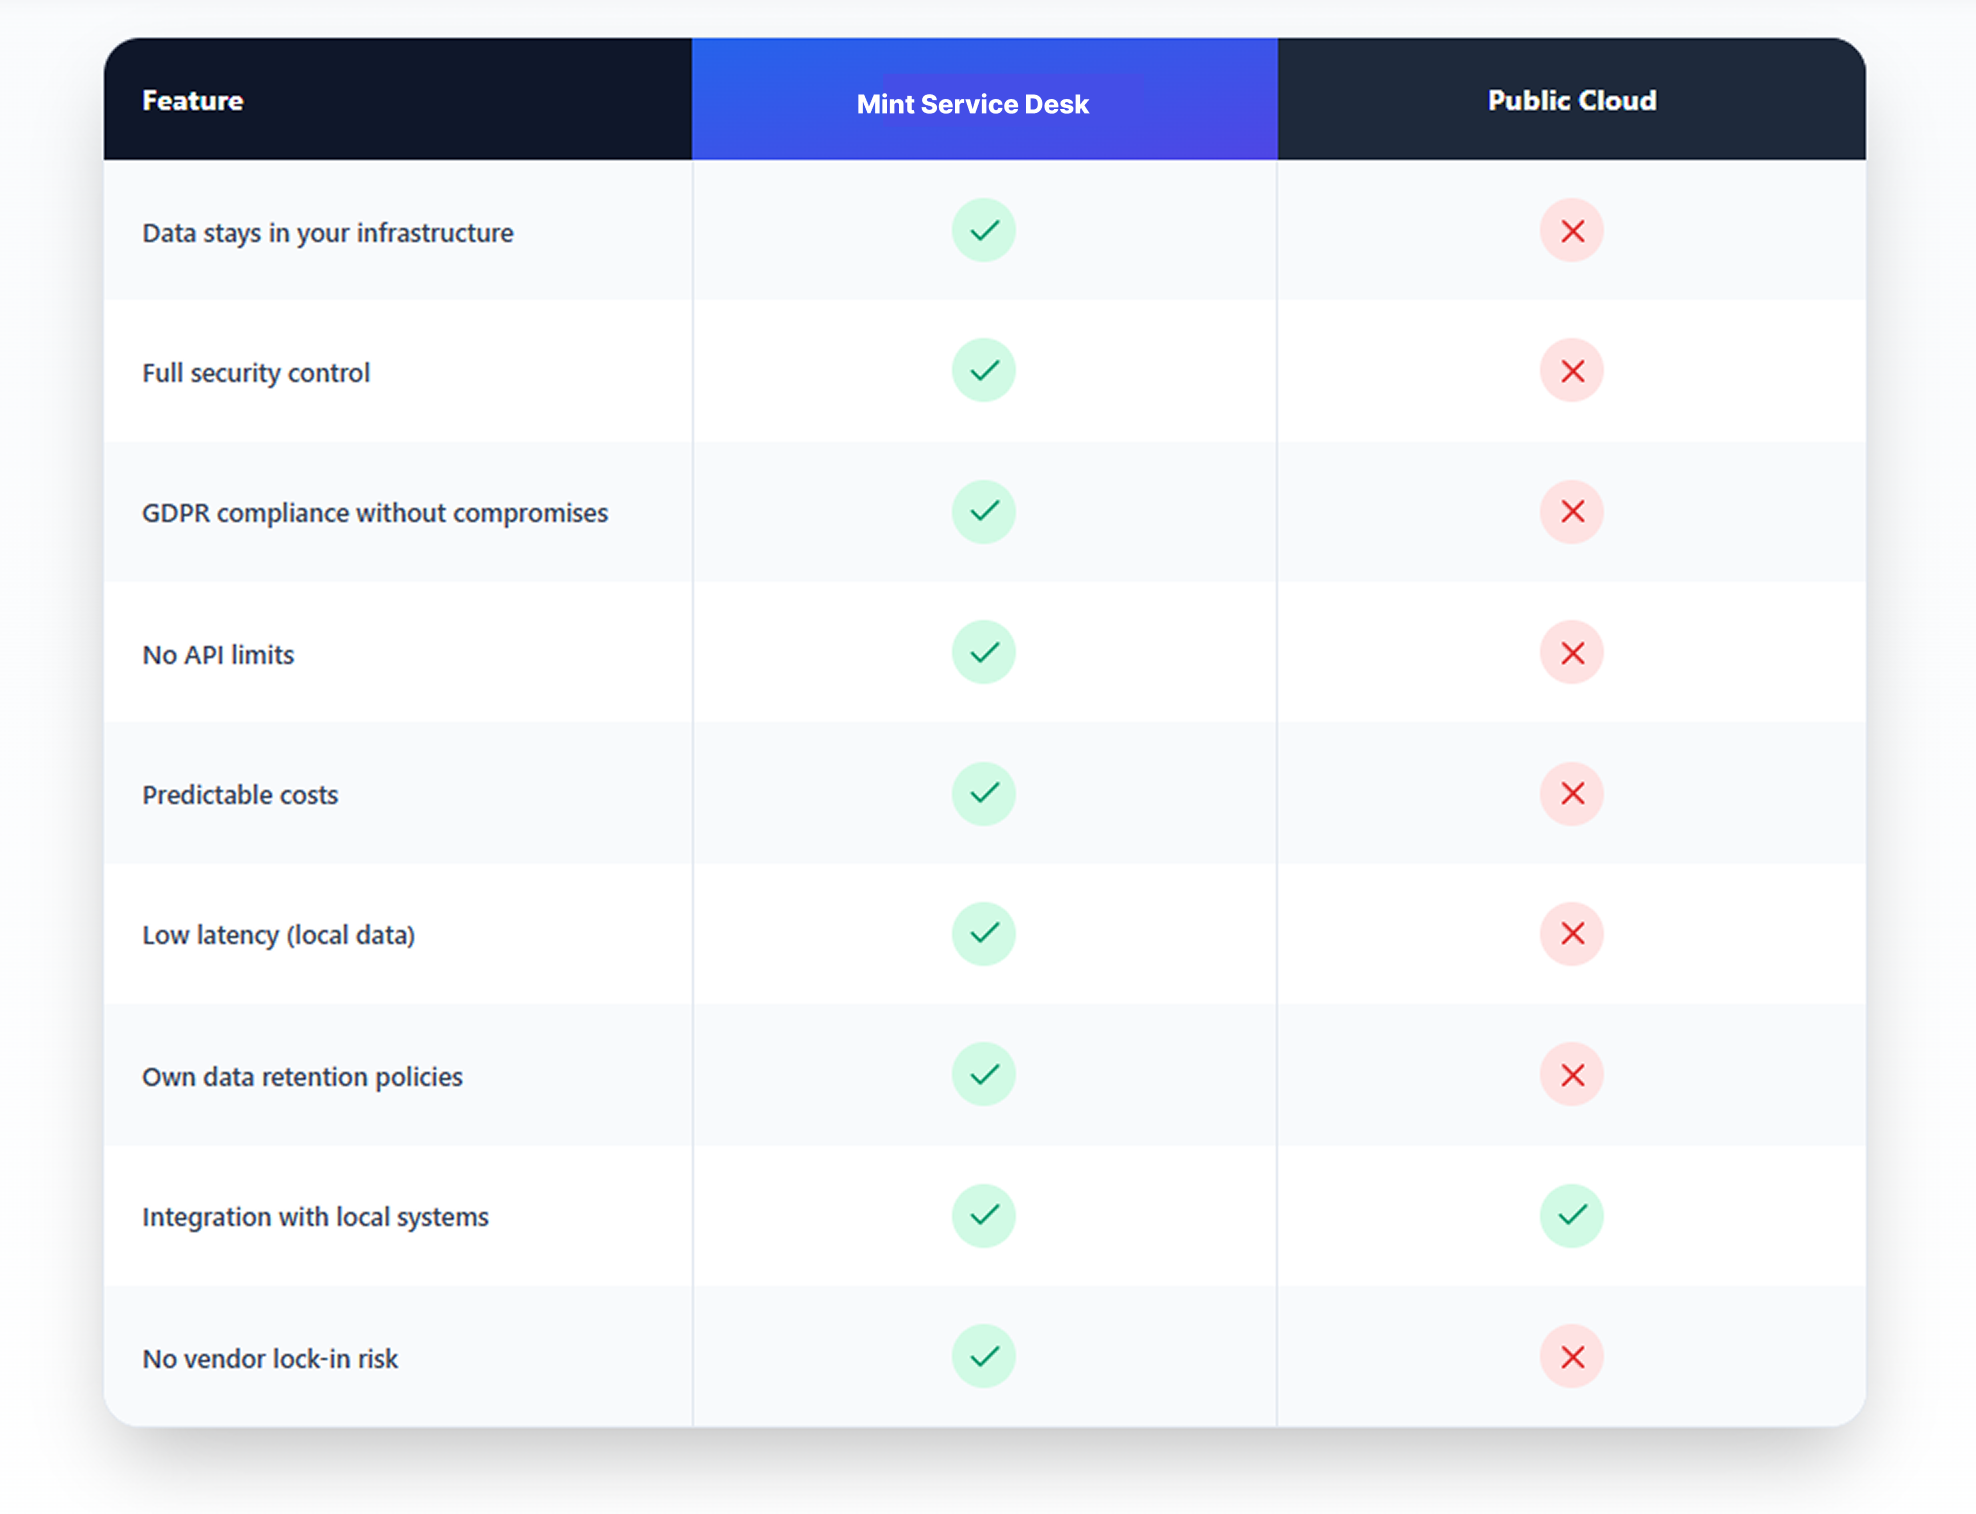Click the No API limits row label
Screen dimensions: 1976x1514
[218, 655]
